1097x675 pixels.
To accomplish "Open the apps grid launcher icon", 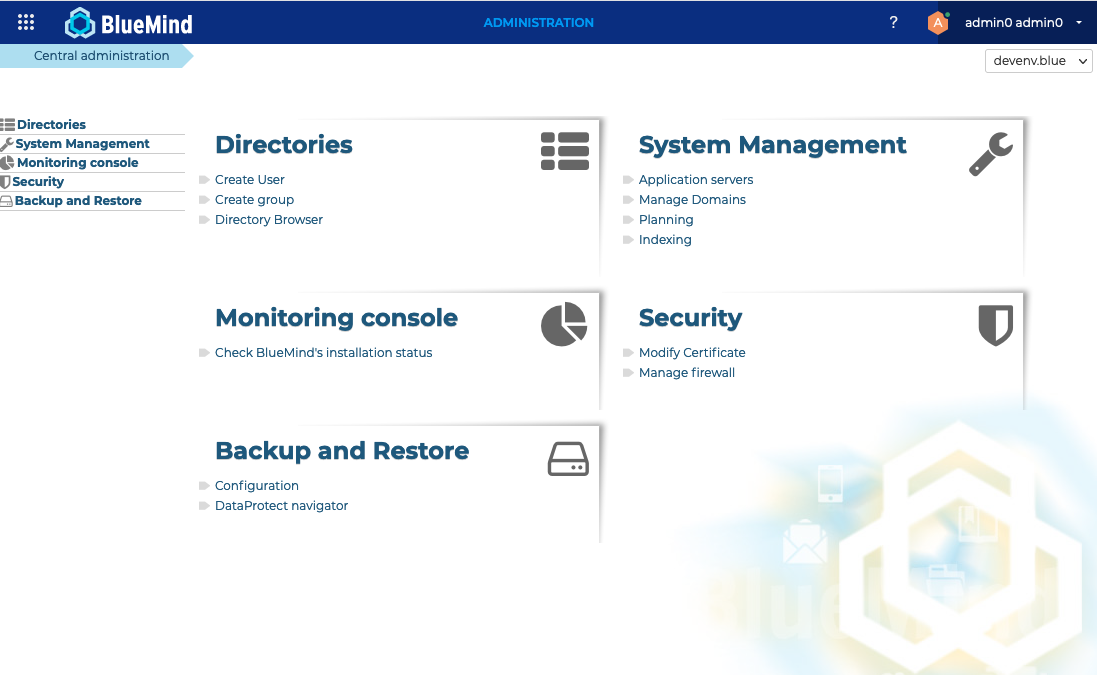I will pos(27,22).
